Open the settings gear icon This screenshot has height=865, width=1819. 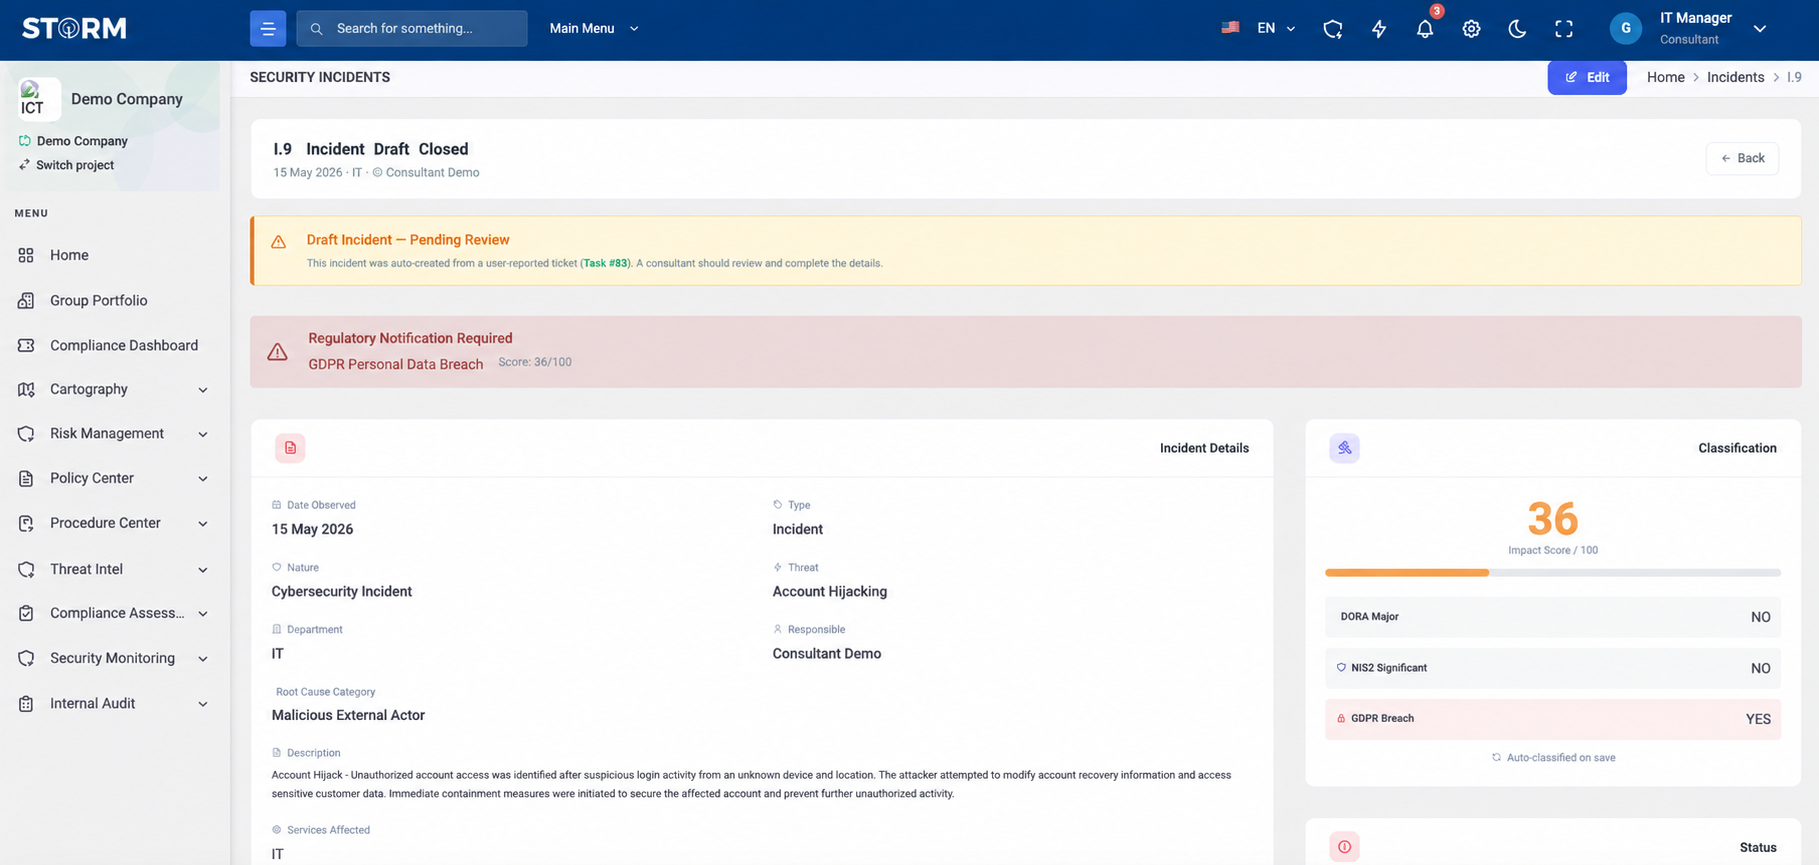pyautogui.click(x=1471, y=29)
